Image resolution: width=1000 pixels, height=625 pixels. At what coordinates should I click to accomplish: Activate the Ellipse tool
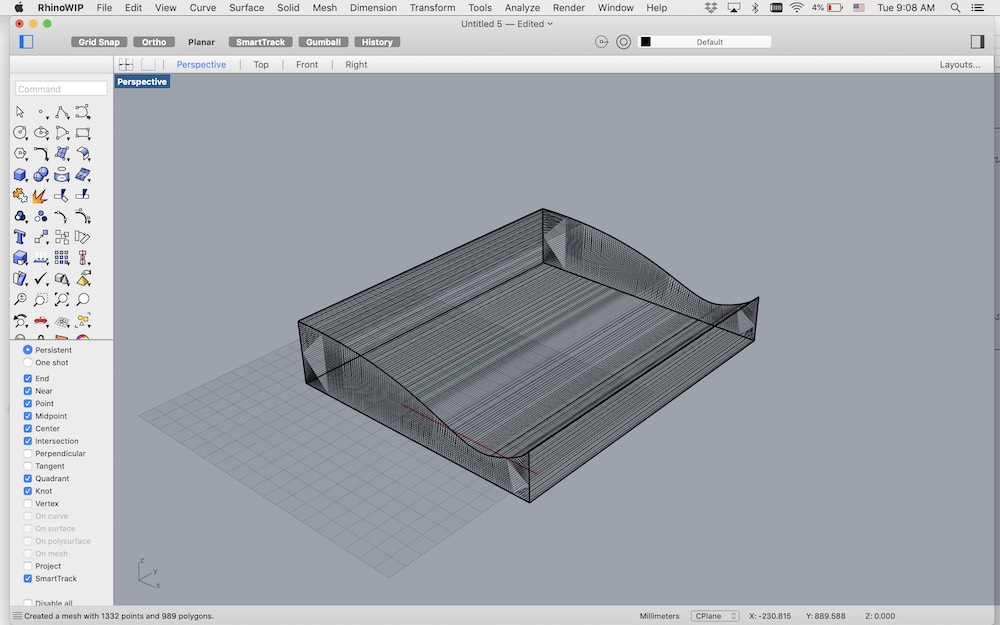tap(41, 133)
